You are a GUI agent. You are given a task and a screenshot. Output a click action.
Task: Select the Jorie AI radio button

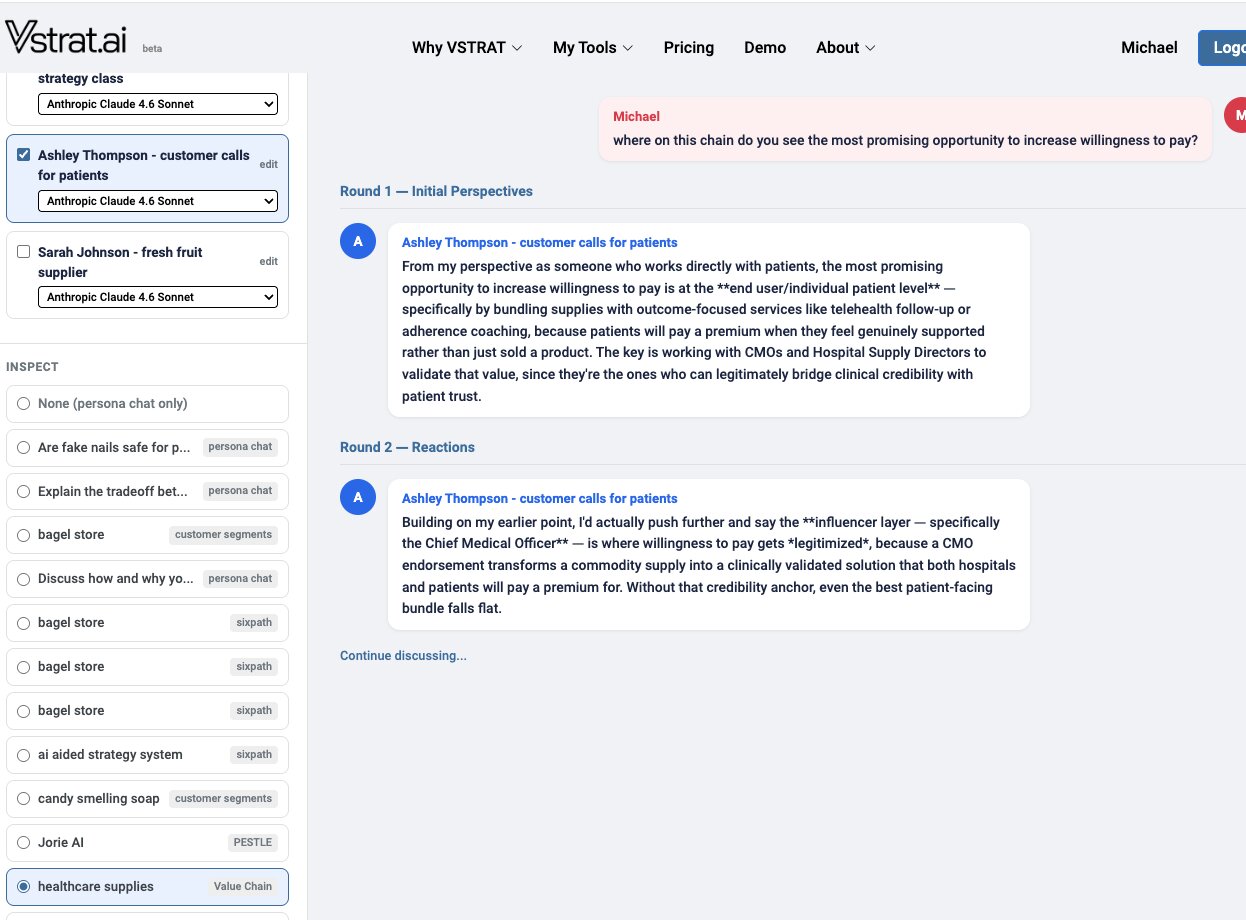tap(24, 843)
